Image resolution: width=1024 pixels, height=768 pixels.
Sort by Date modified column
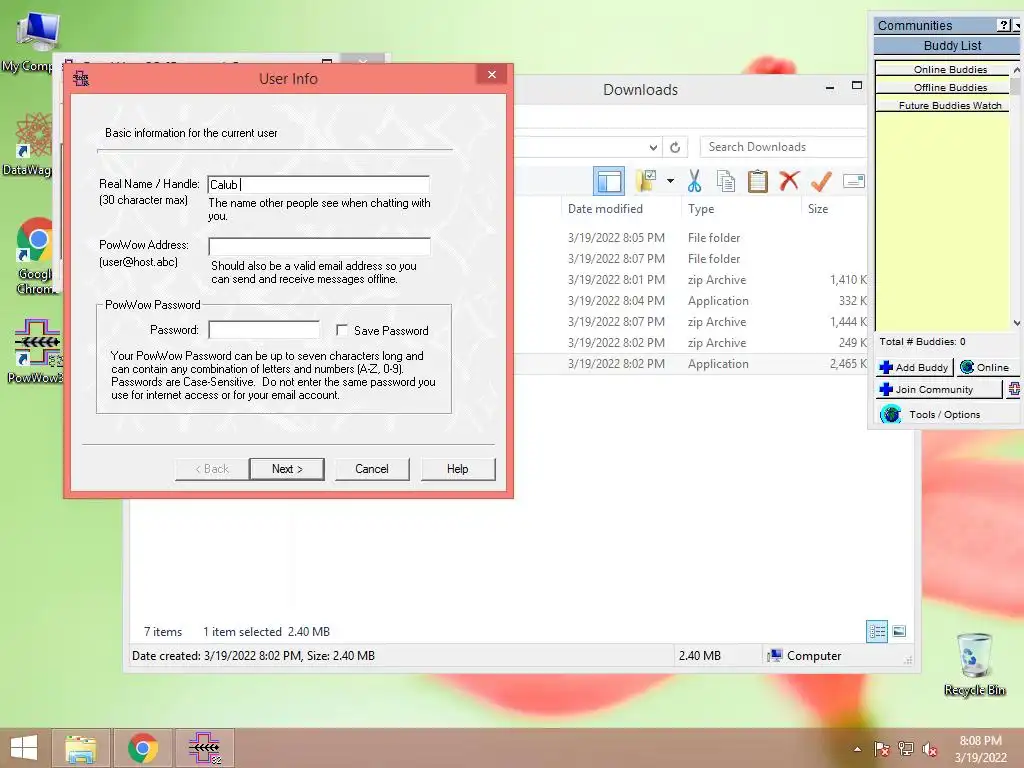click(x=605, y=209)
